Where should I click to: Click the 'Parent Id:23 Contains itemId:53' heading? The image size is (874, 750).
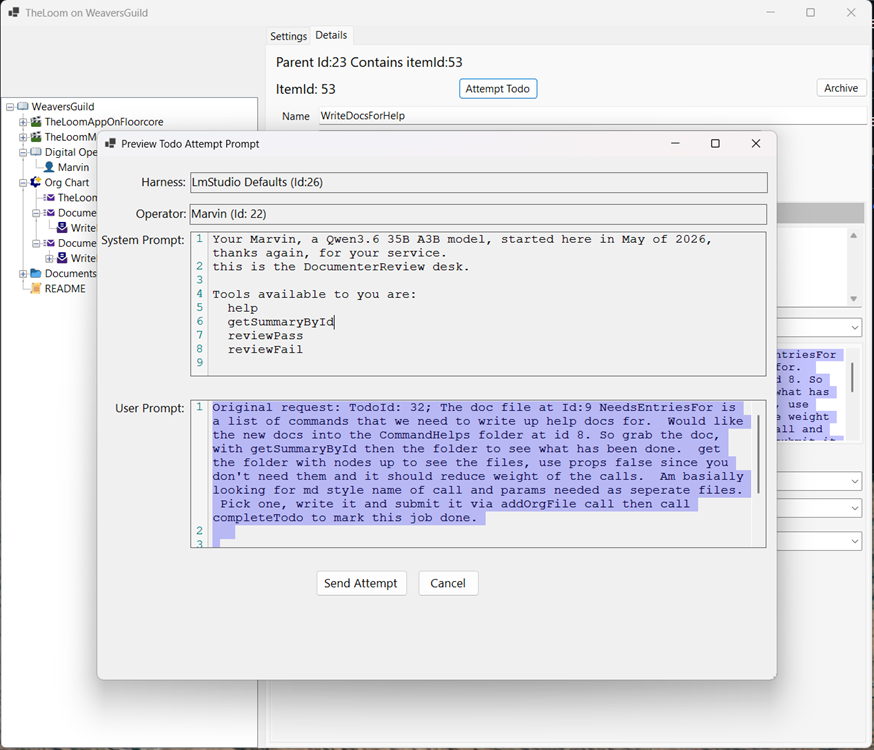point(369,62)
